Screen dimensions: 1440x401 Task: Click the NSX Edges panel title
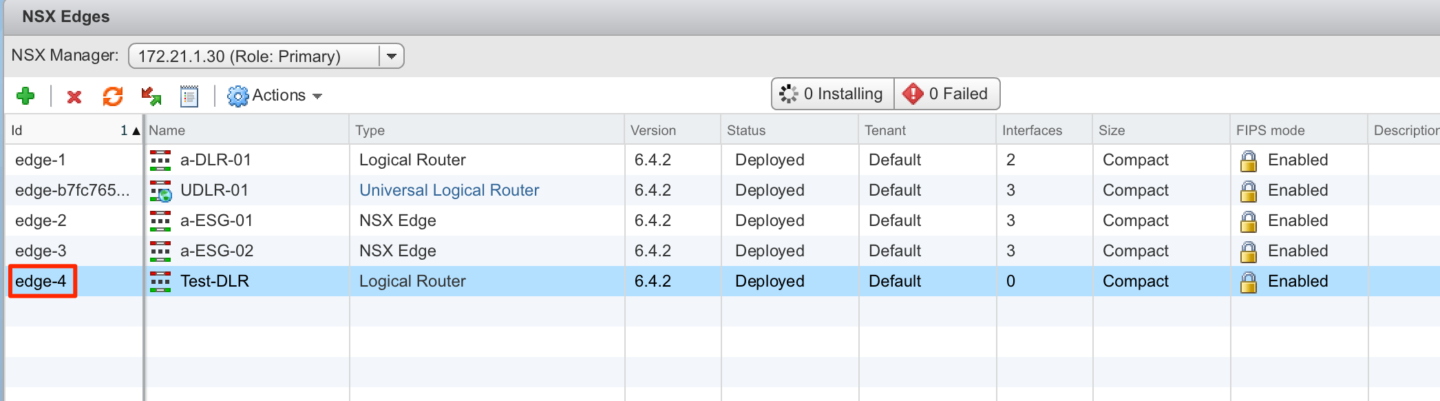66,16
